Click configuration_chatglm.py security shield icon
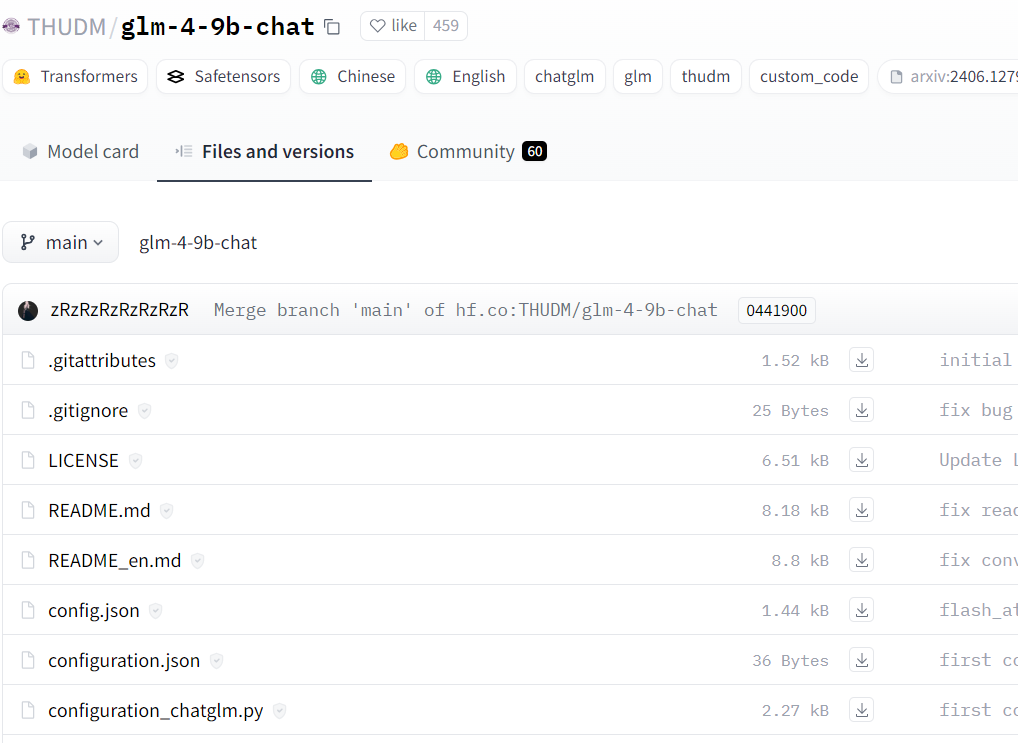 [x=279, y=711]
